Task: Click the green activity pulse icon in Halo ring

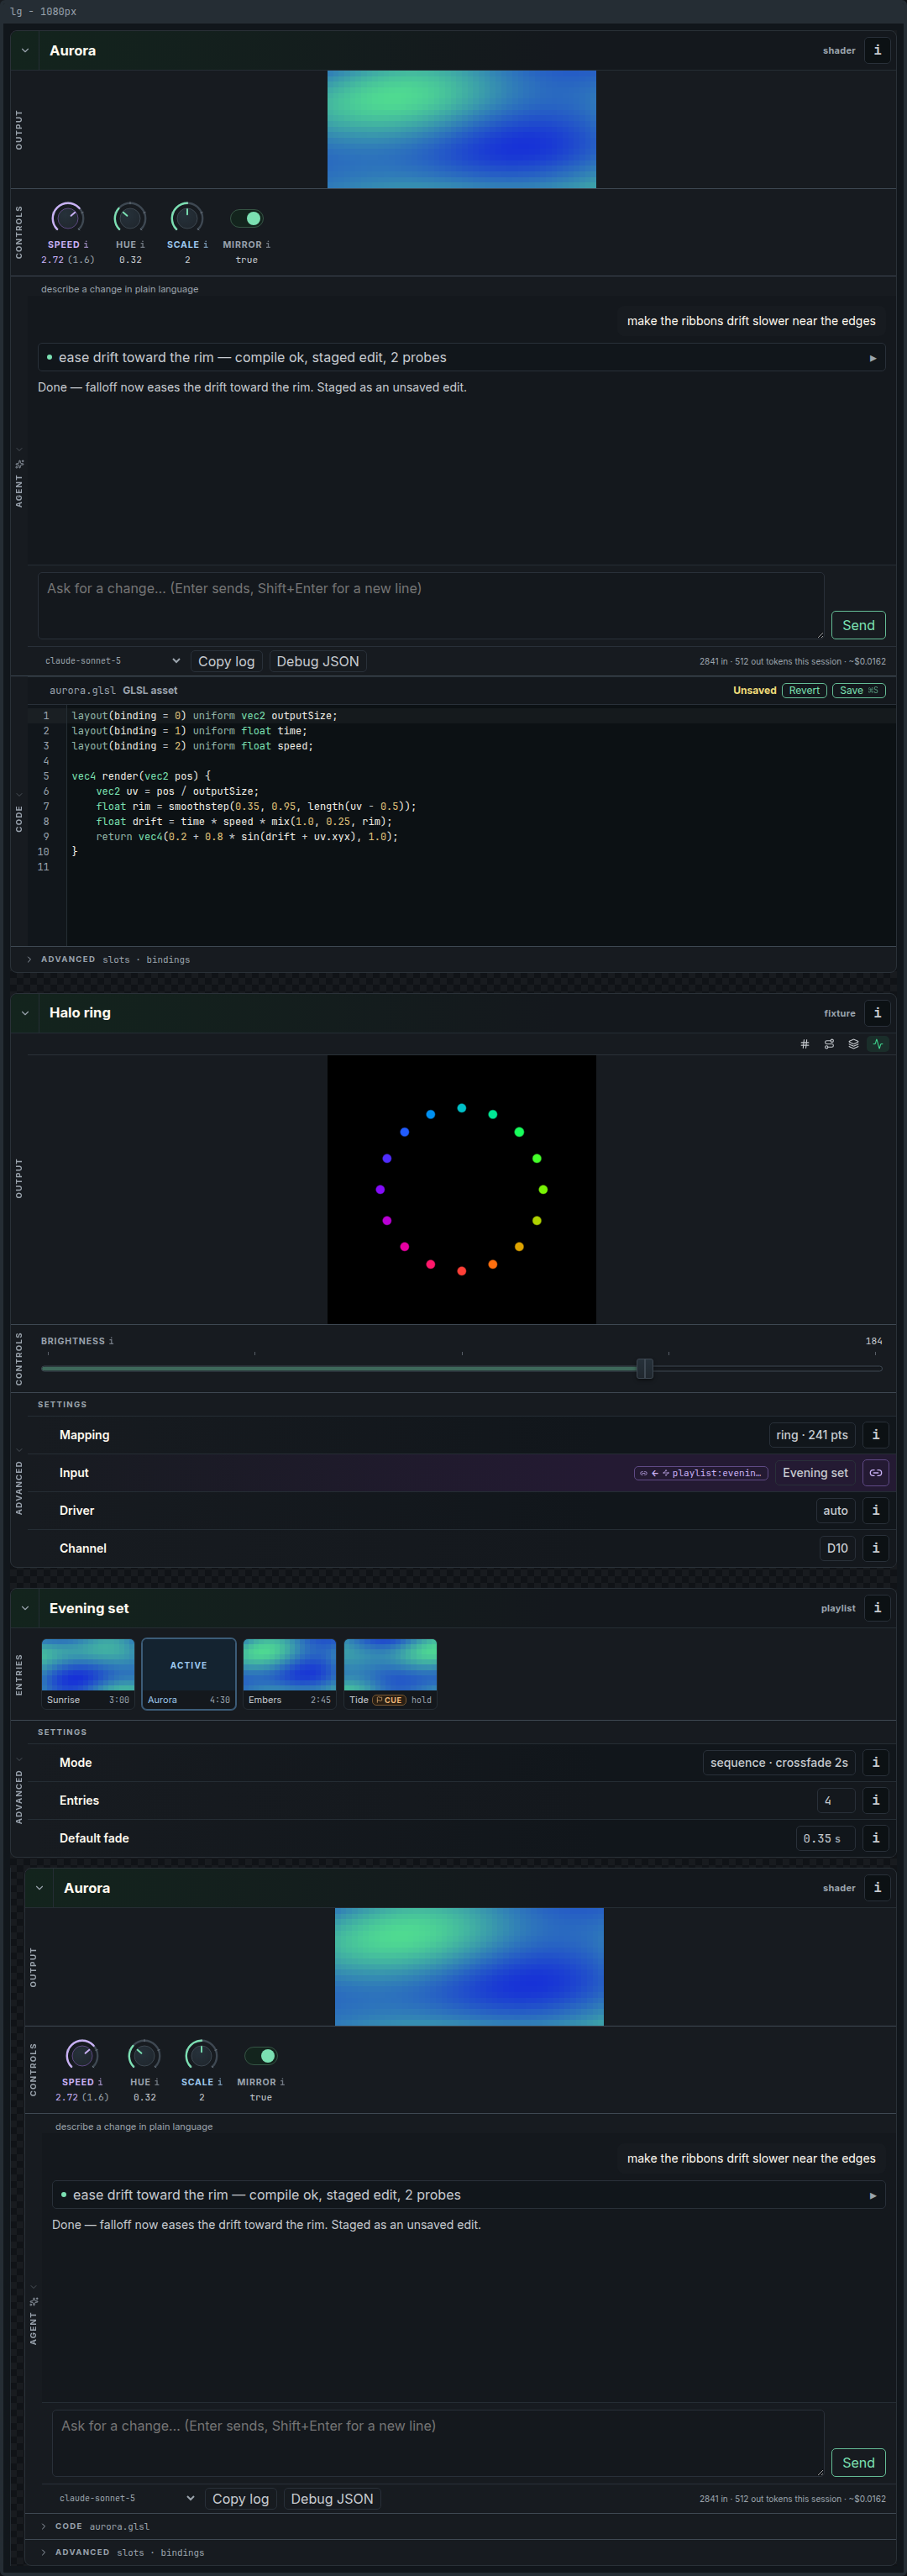Action: (878, 1044)
